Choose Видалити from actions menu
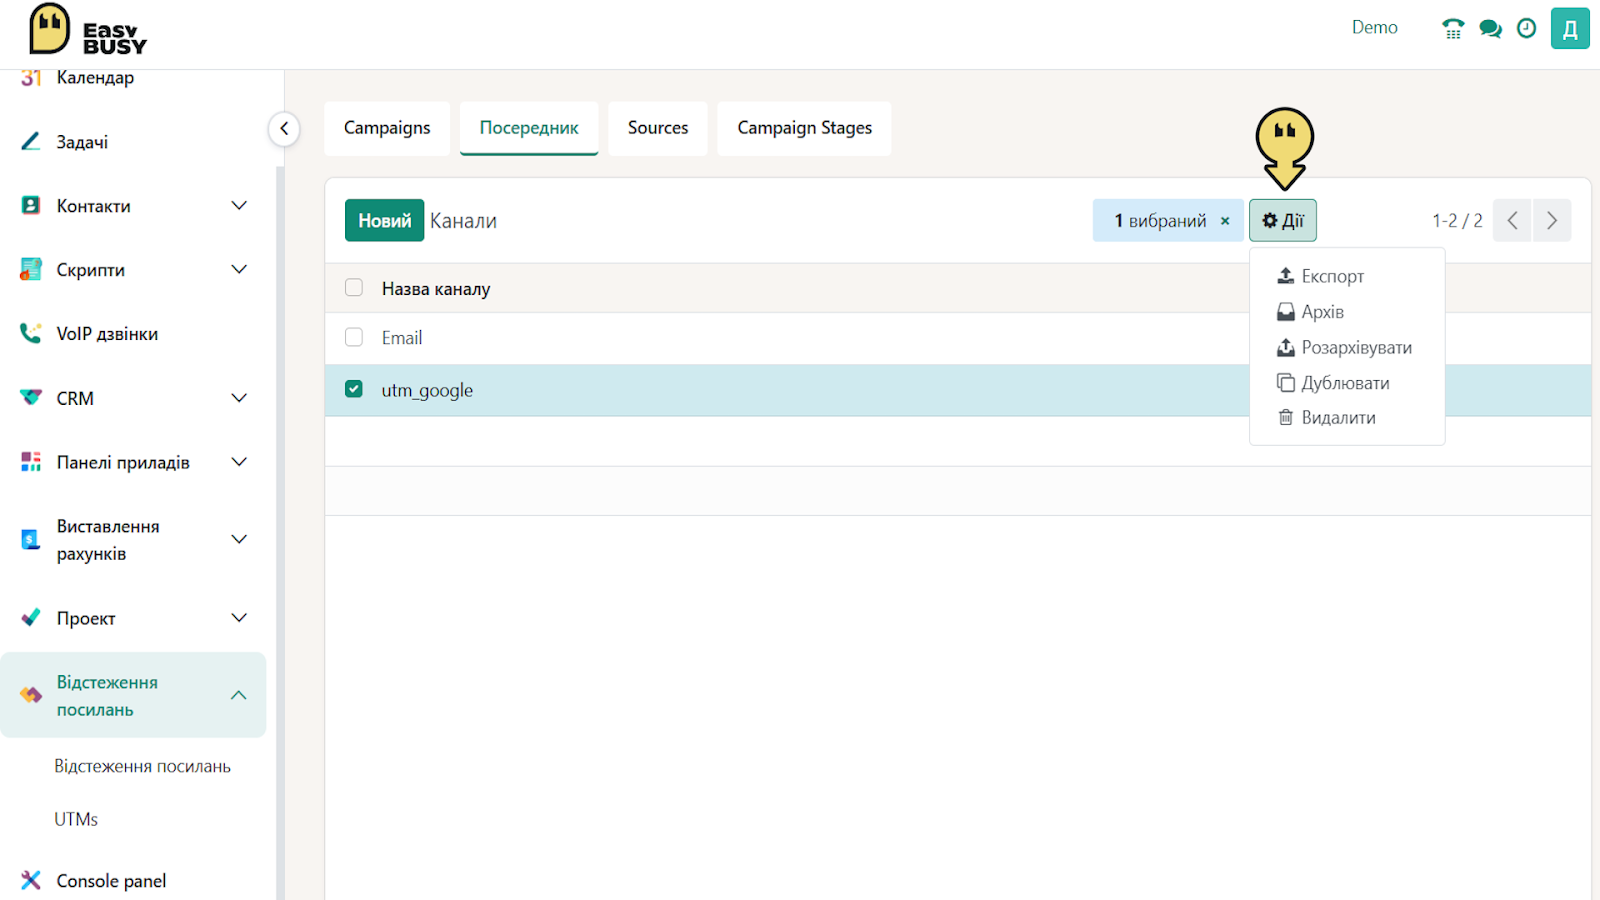This screenshot has height=900, width=1600. point(1347,418)
